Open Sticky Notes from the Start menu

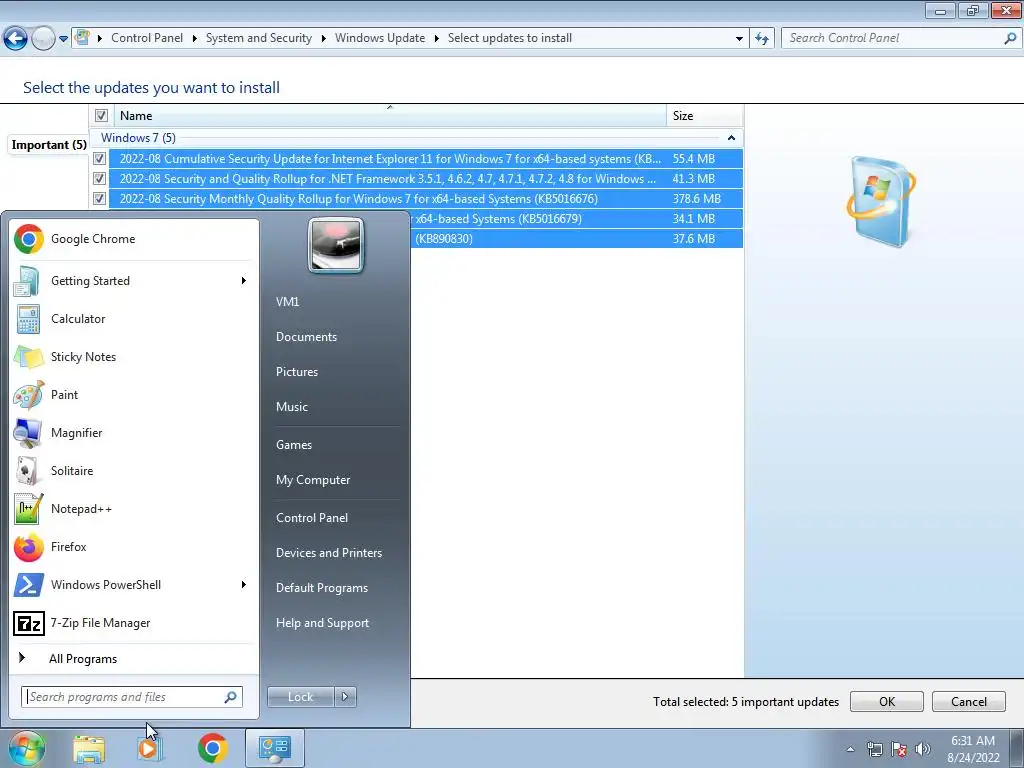click(x=134, y=357)
